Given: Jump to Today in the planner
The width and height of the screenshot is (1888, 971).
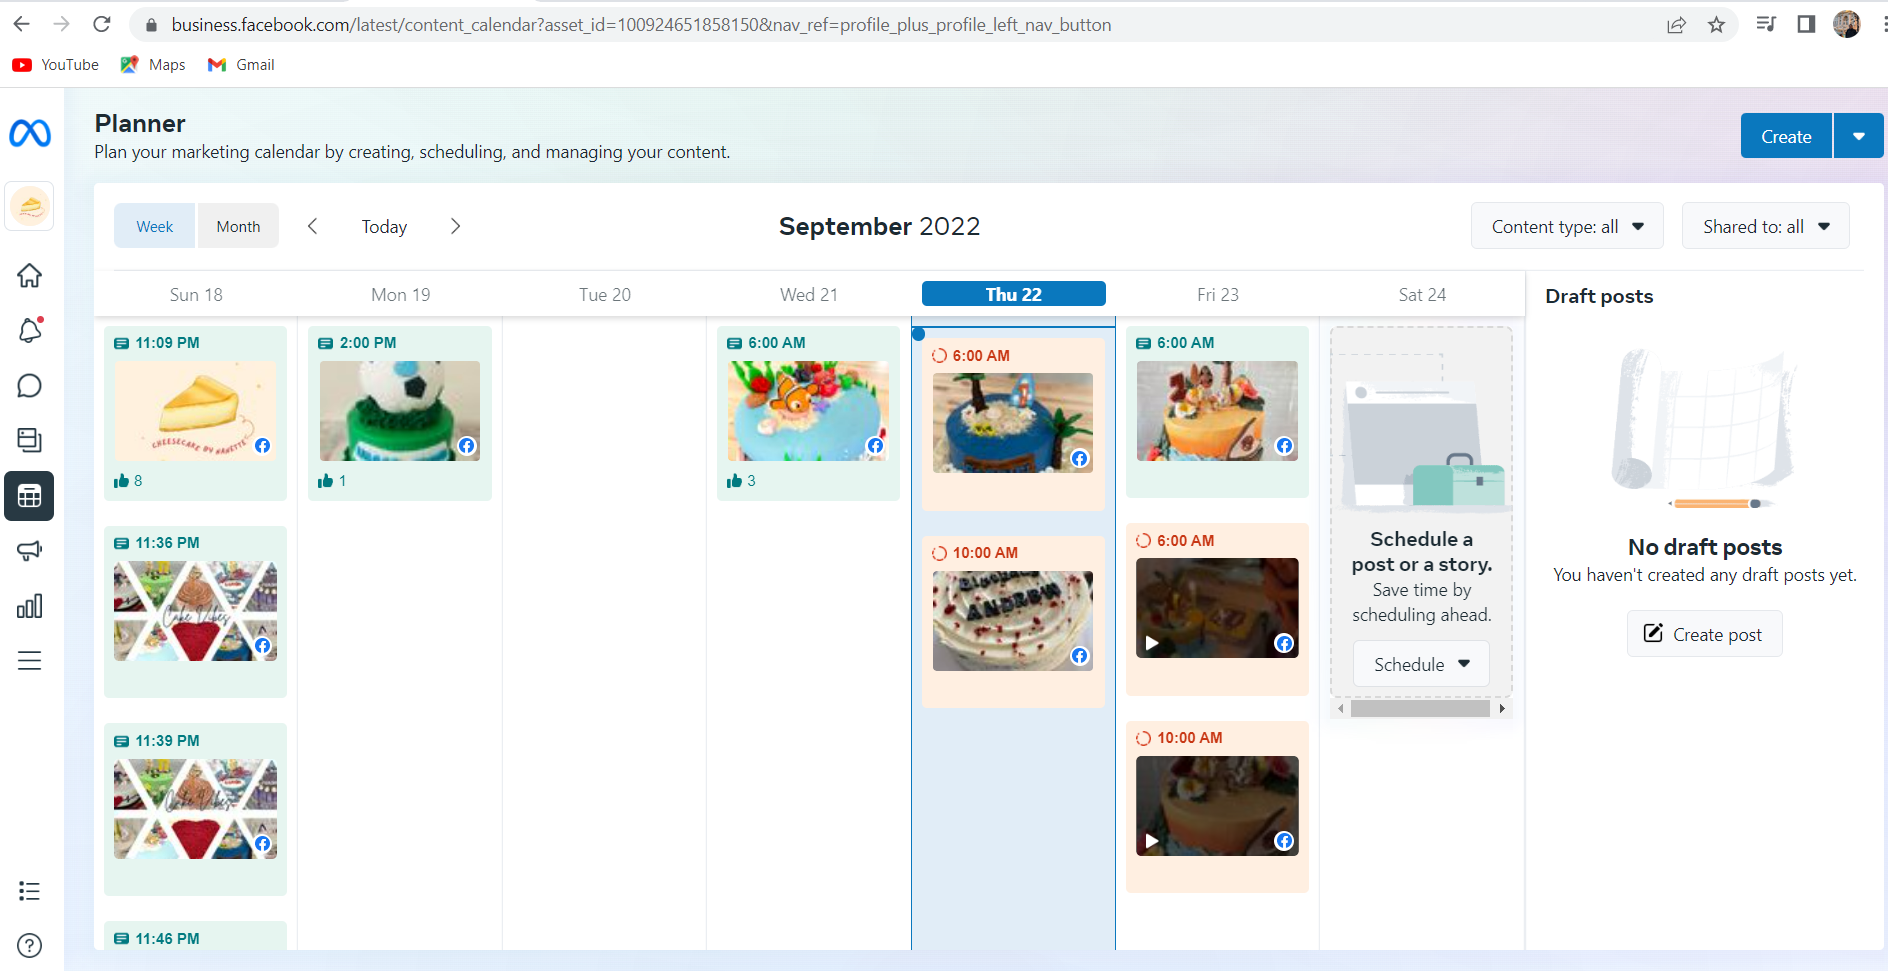Looking at the screenshot, I should coord(384,226).
